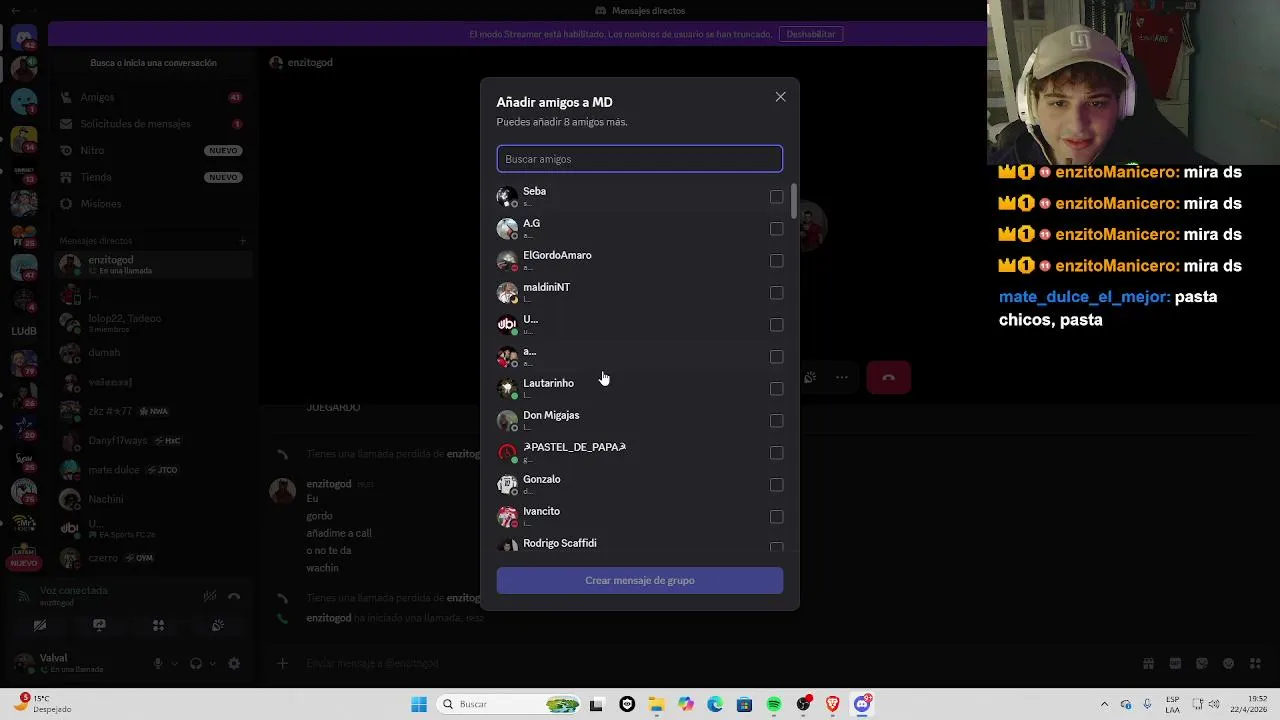Select Gonzalo's checkbox

pyautogui.click(x=776, y=485)
